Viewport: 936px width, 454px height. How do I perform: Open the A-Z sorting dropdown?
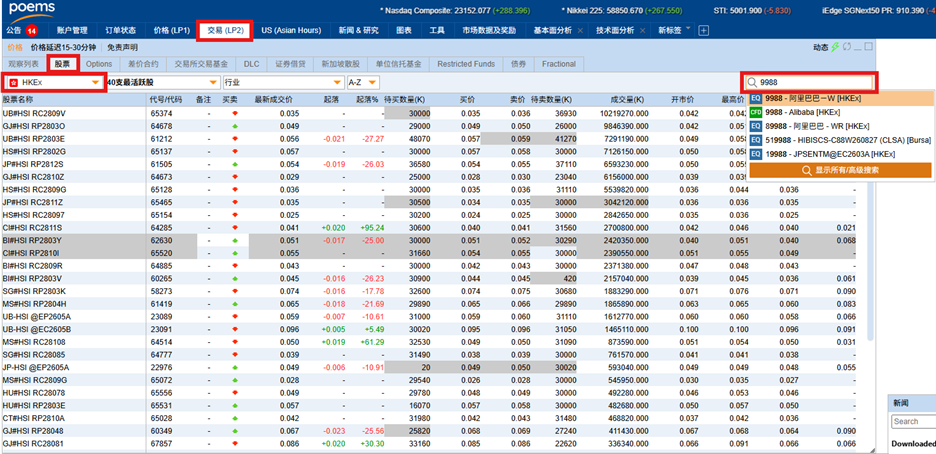(x=366, y=82)
